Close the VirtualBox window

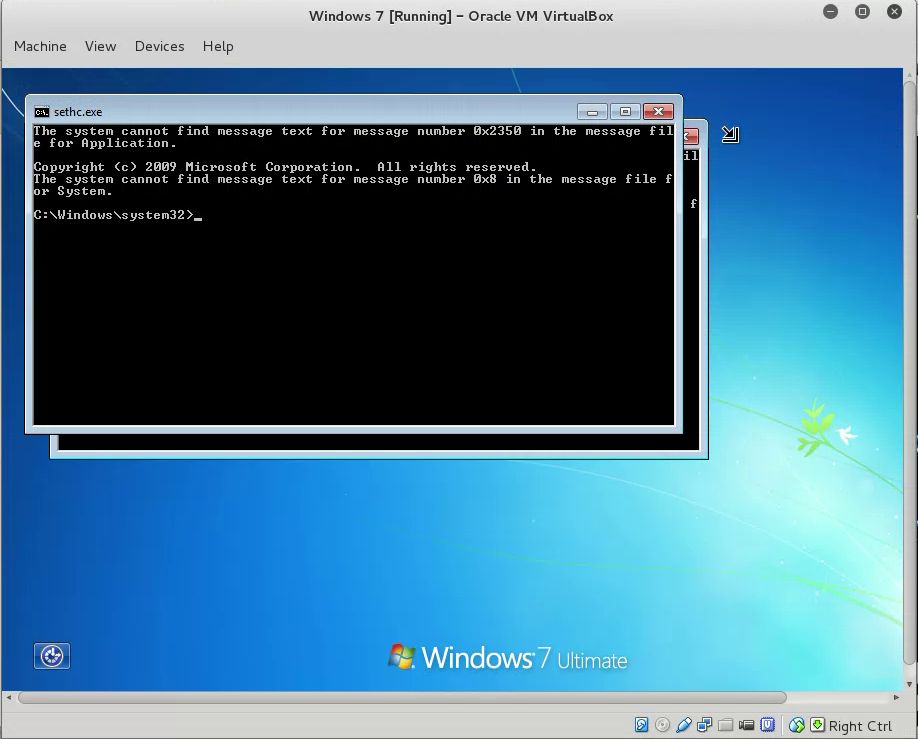click(894, 12)
